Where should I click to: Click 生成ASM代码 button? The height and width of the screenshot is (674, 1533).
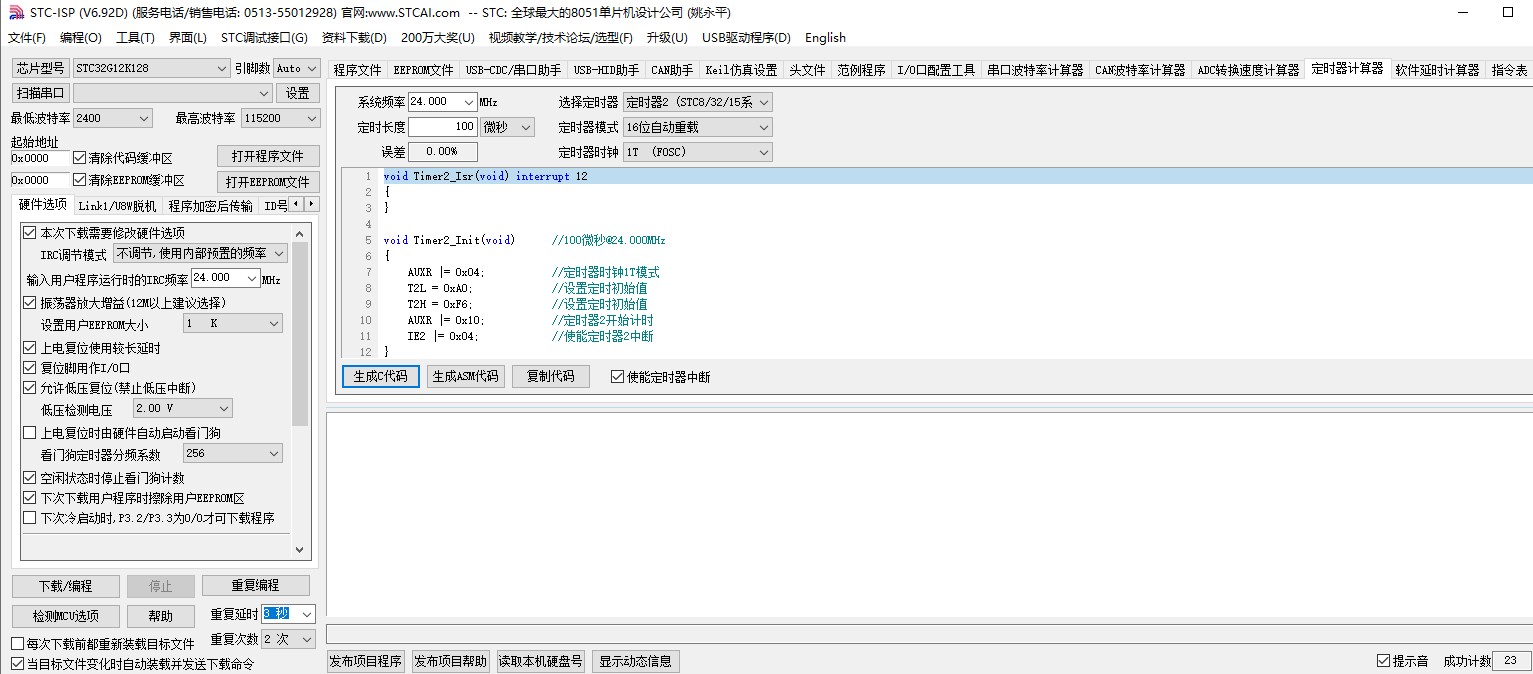coord(465,377)
